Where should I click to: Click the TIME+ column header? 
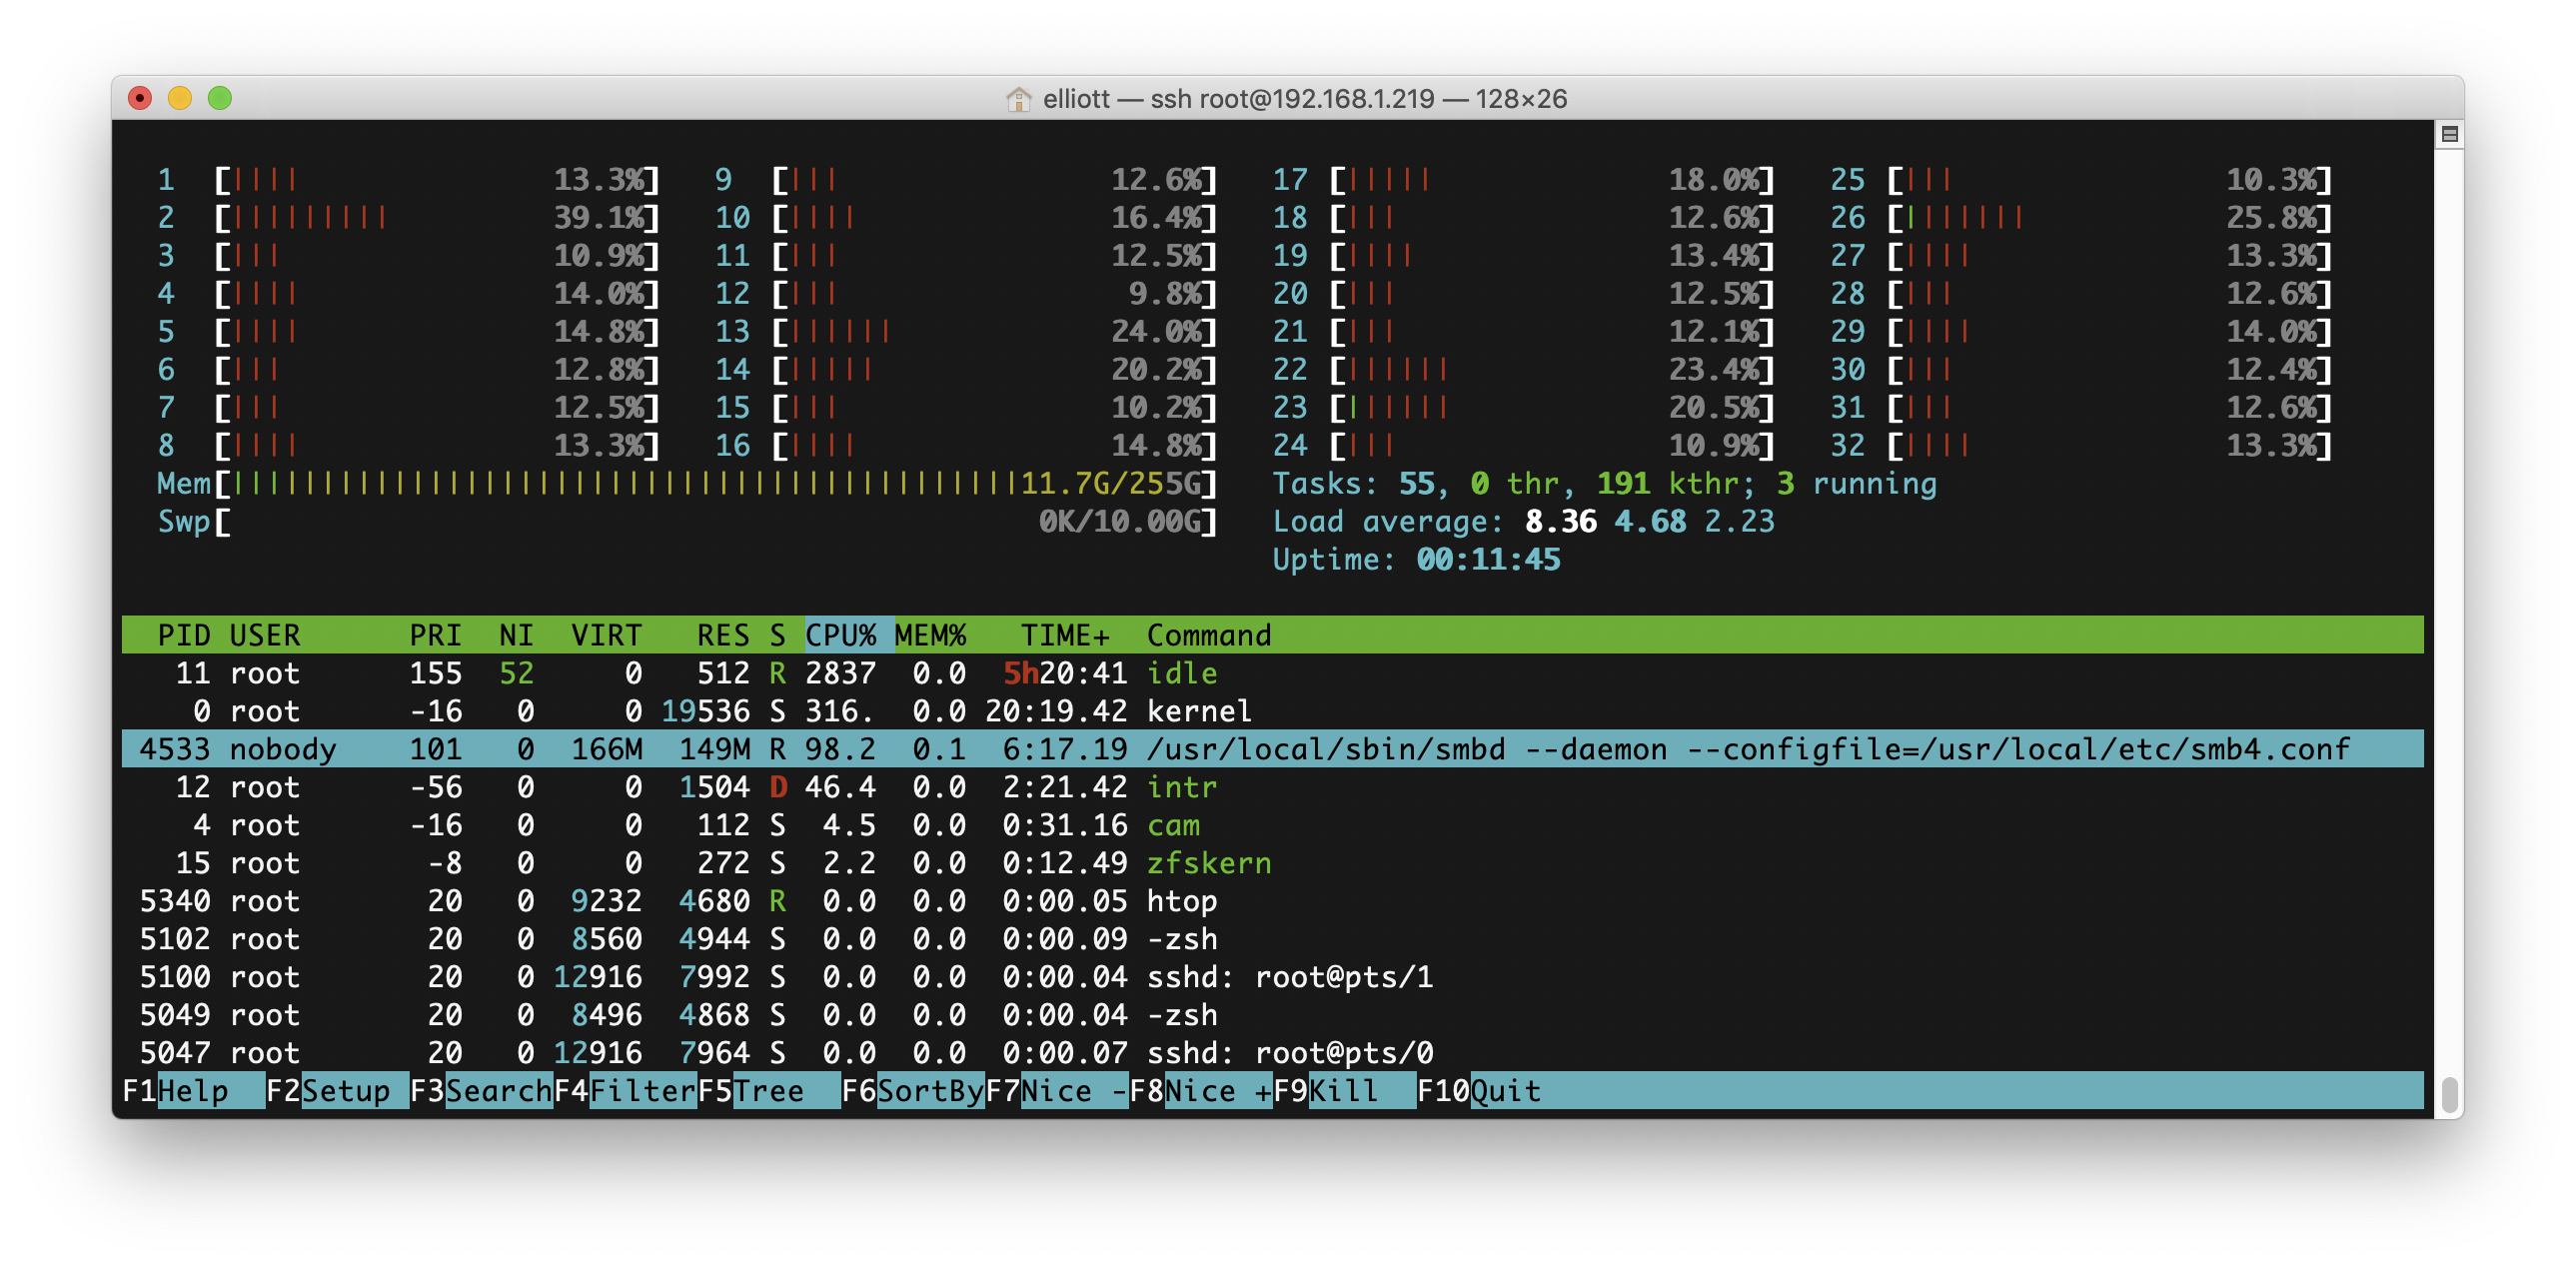click(1065, 635)
